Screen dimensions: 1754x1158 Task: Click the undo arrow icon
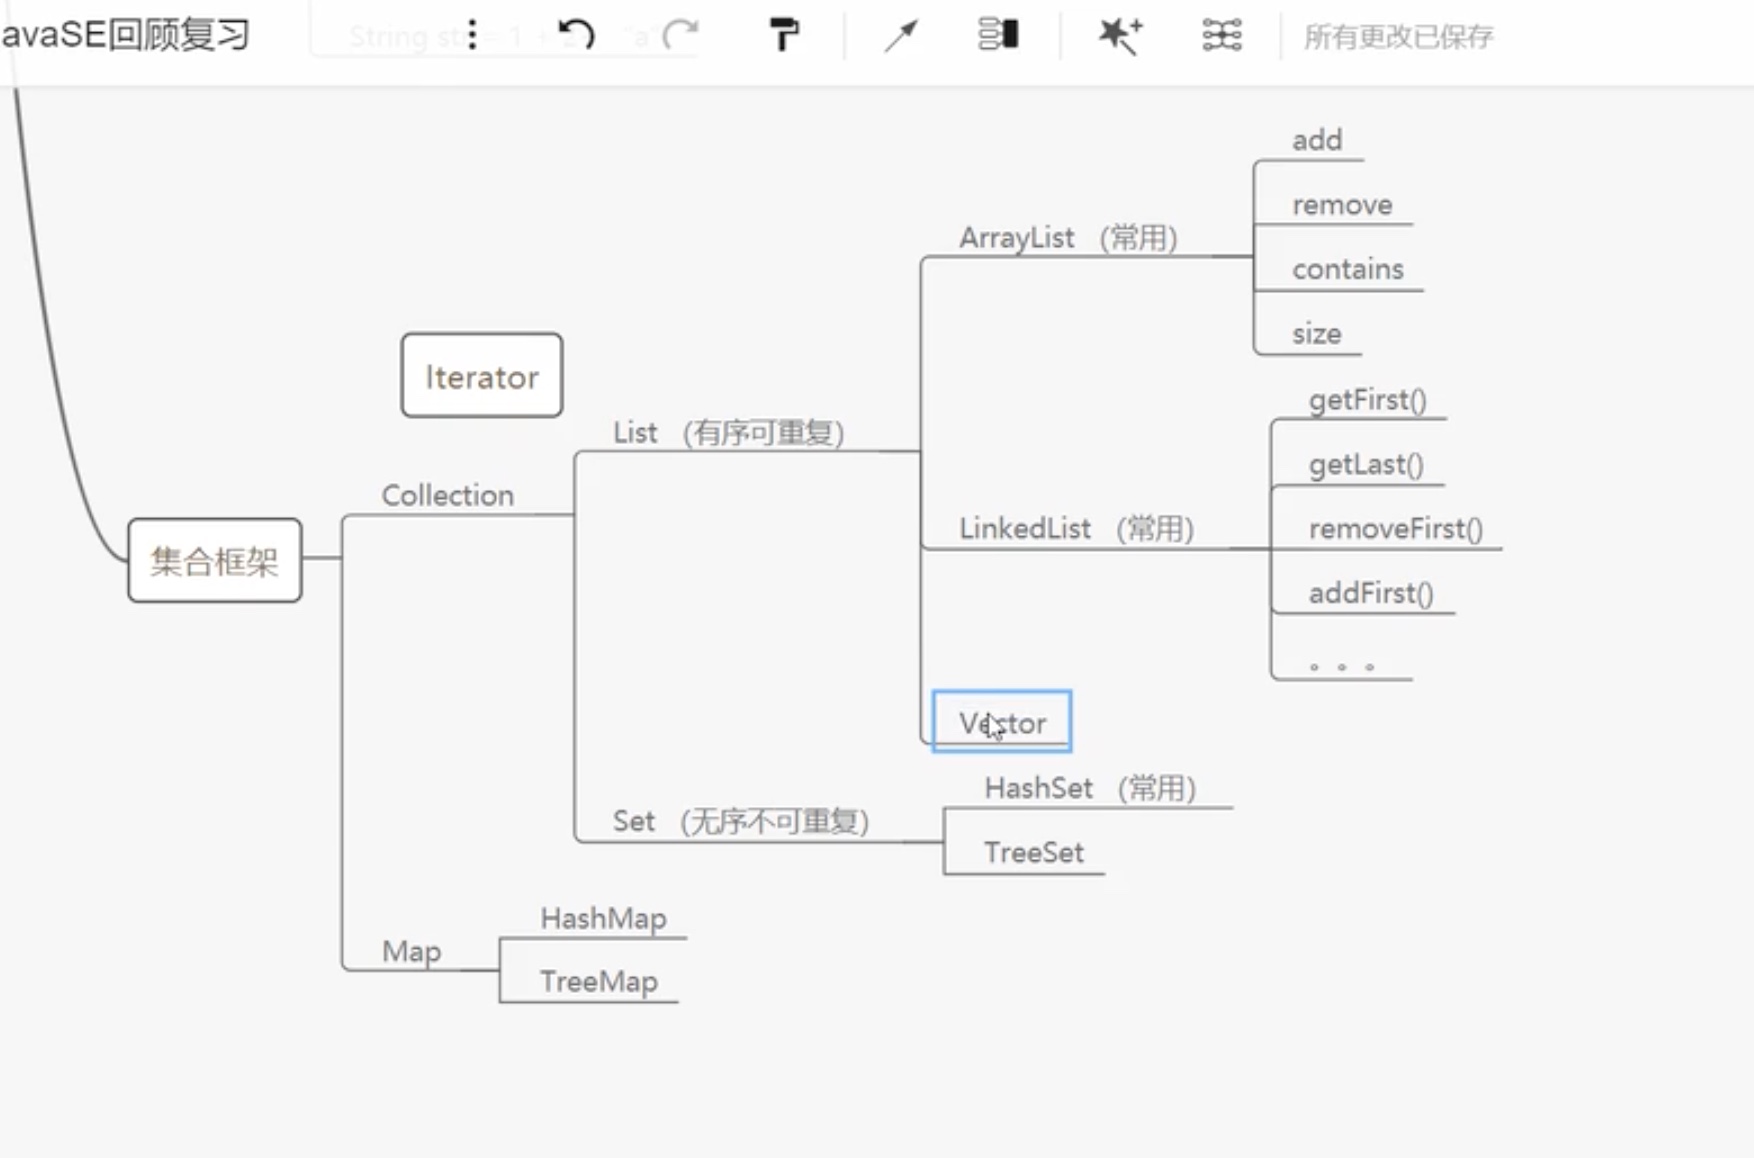576,35
